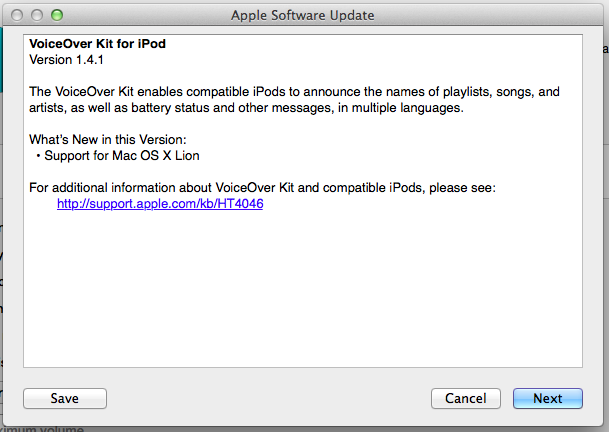The image size is (609, 432).
Task: Open the support.apple.com HT4046 link
Action: pyautogui.click(x=160, y=204)
